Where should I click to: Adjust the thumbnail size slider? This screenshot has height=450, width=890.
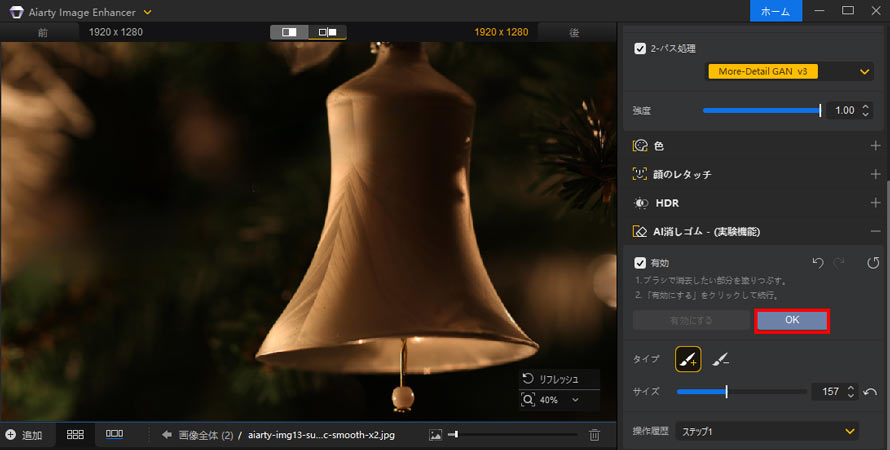point(512,435)
